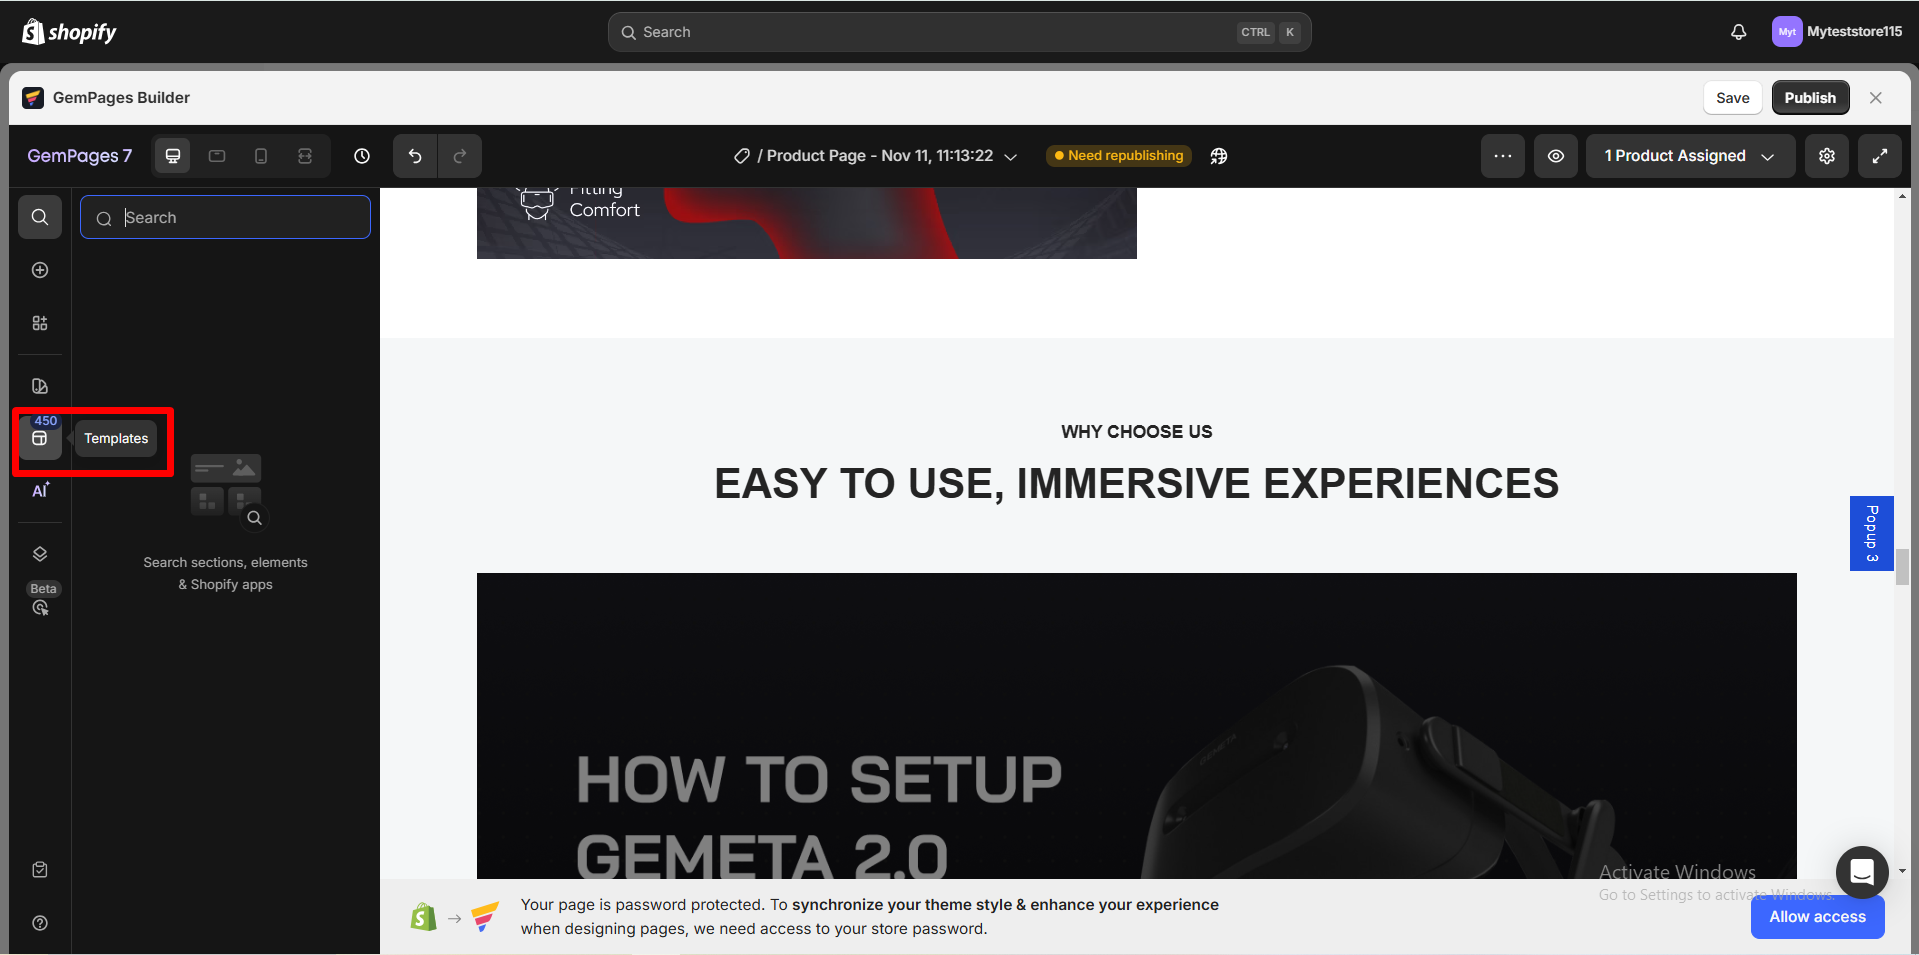Toggle preview with the eye icon
This screenshot has height=955, width=1919.
(1555, 156)
